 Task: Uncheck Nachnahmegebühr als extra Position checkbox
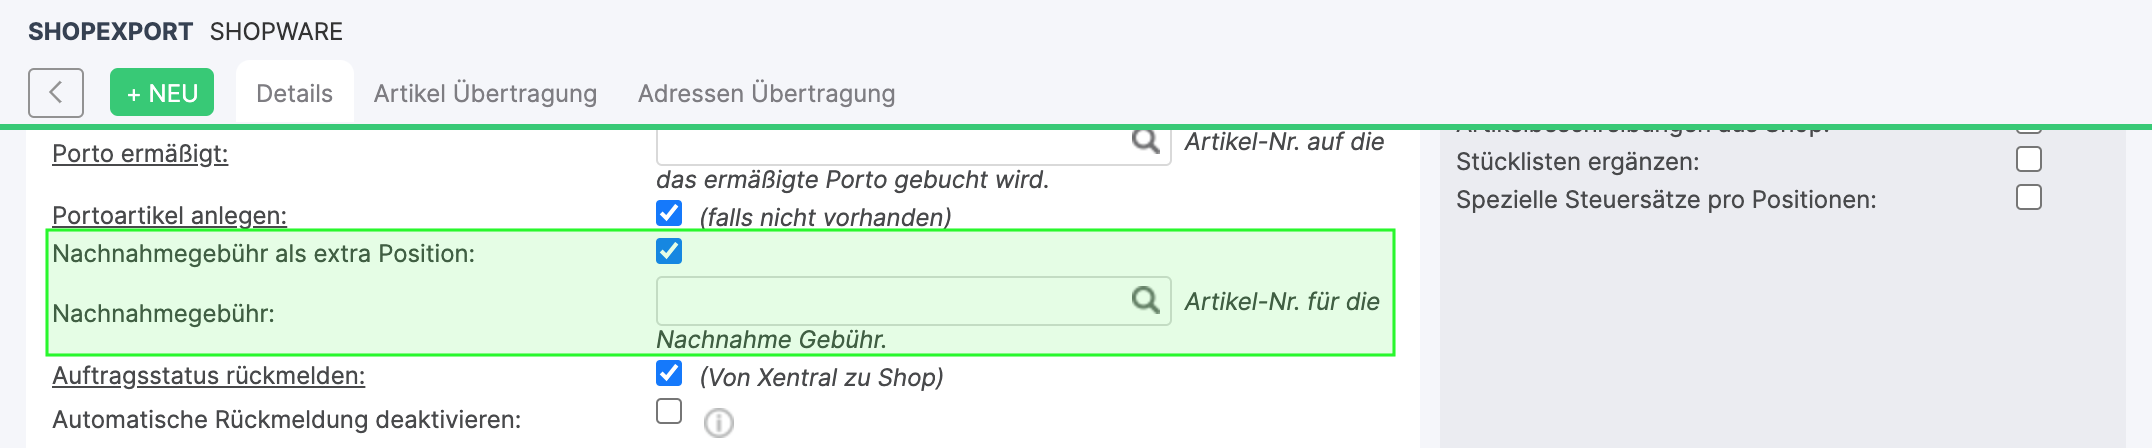(x=669, y=251)
